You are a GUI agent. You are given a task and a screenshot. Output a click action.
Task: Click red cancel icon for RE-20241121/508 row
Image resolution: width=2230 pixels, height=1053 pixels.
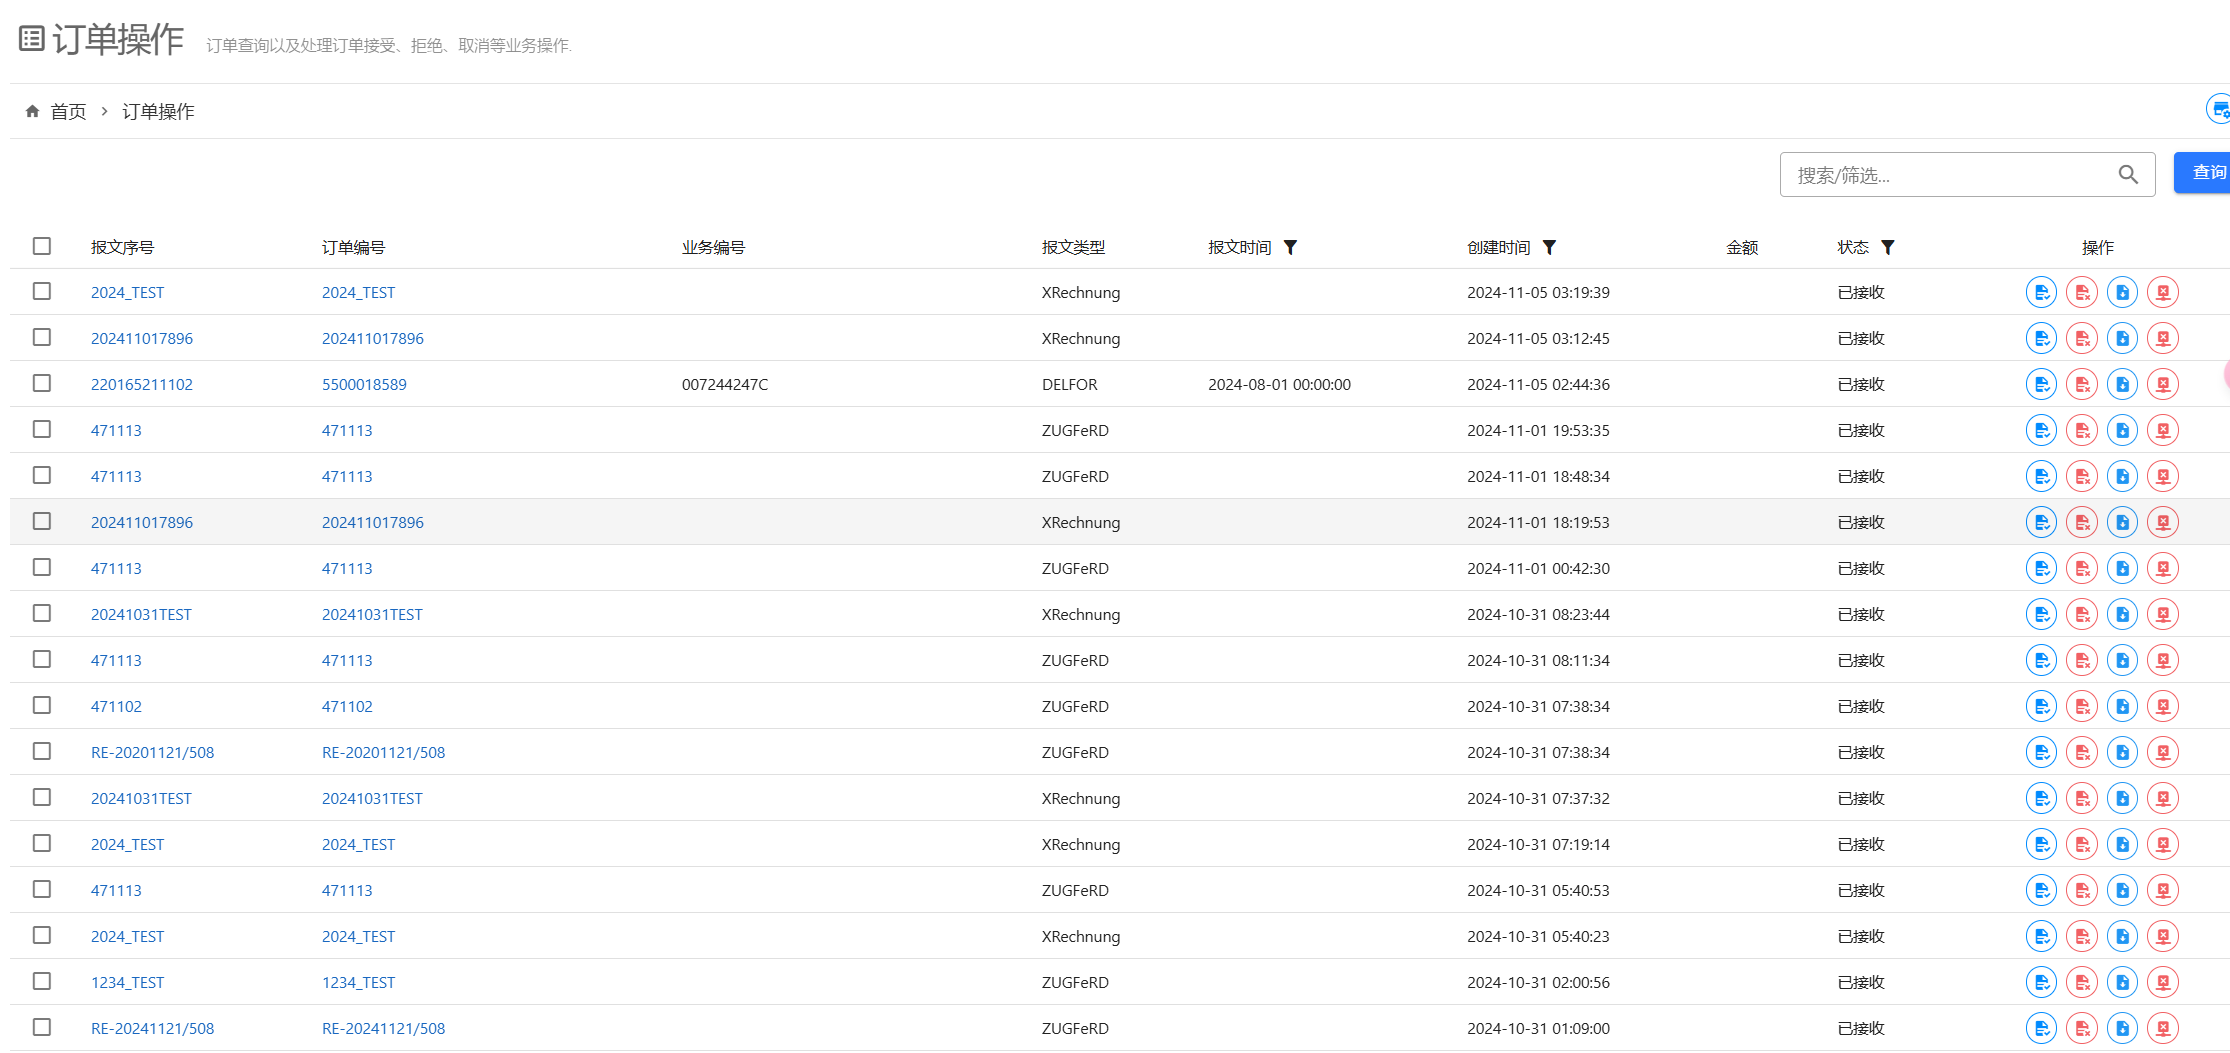tap(2163, 1028)
